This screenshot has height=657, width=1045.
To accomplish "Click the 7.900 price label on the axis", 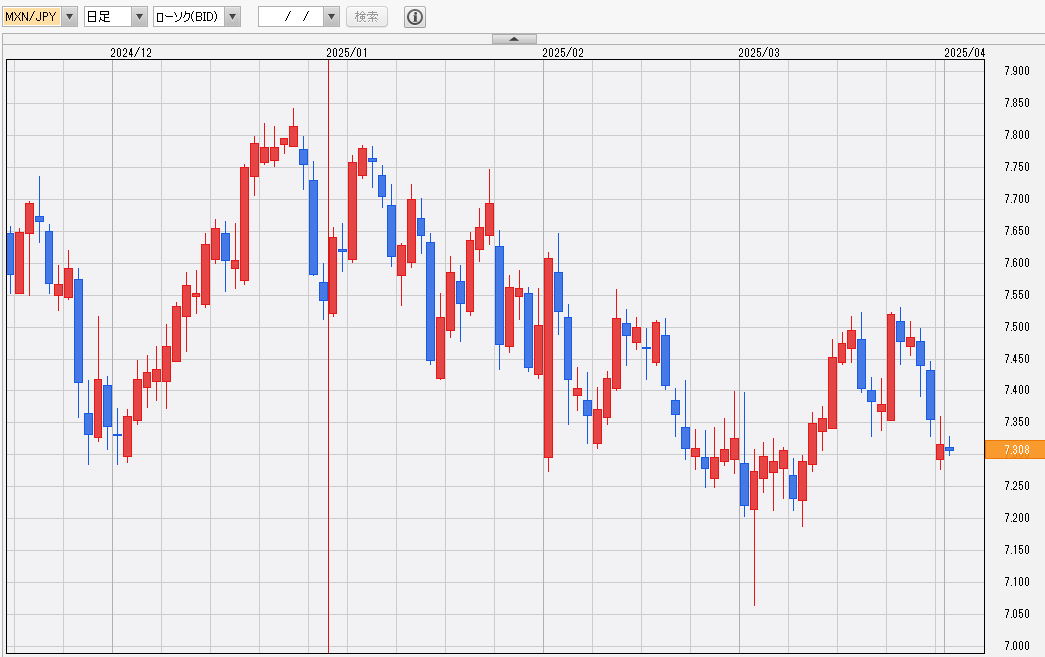I will [1017, 71].
